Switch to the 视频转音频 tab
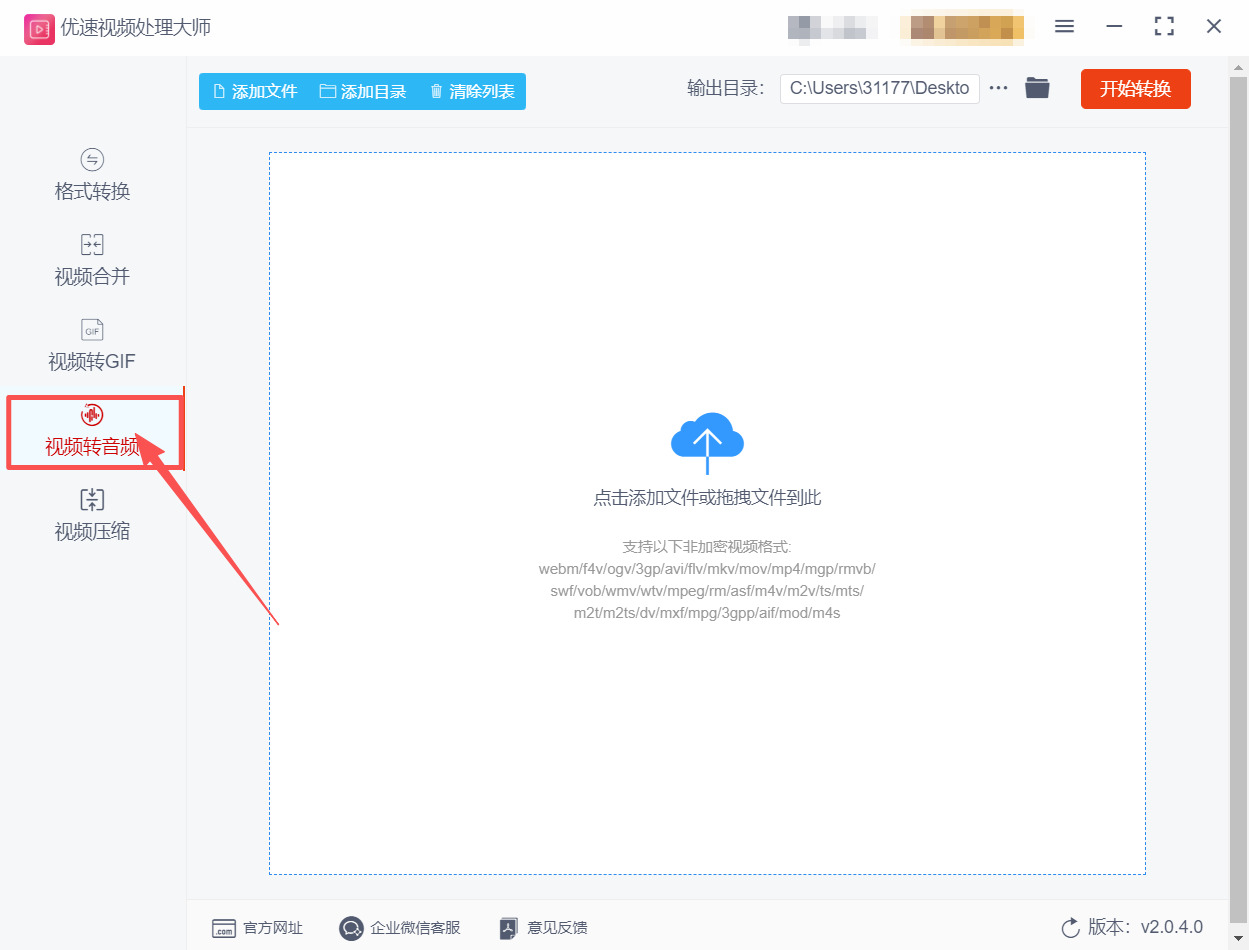The width and height of the screenshot is (1249, 950). coord(94,431)
